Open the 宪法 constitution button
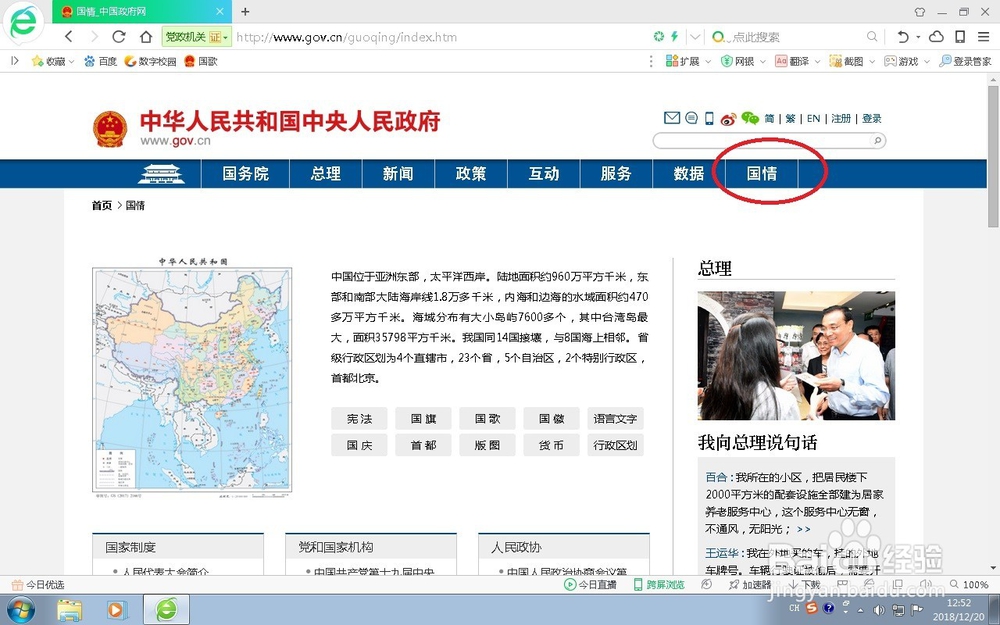Viewport: 1000px width, 625px height. click(359, 418)
